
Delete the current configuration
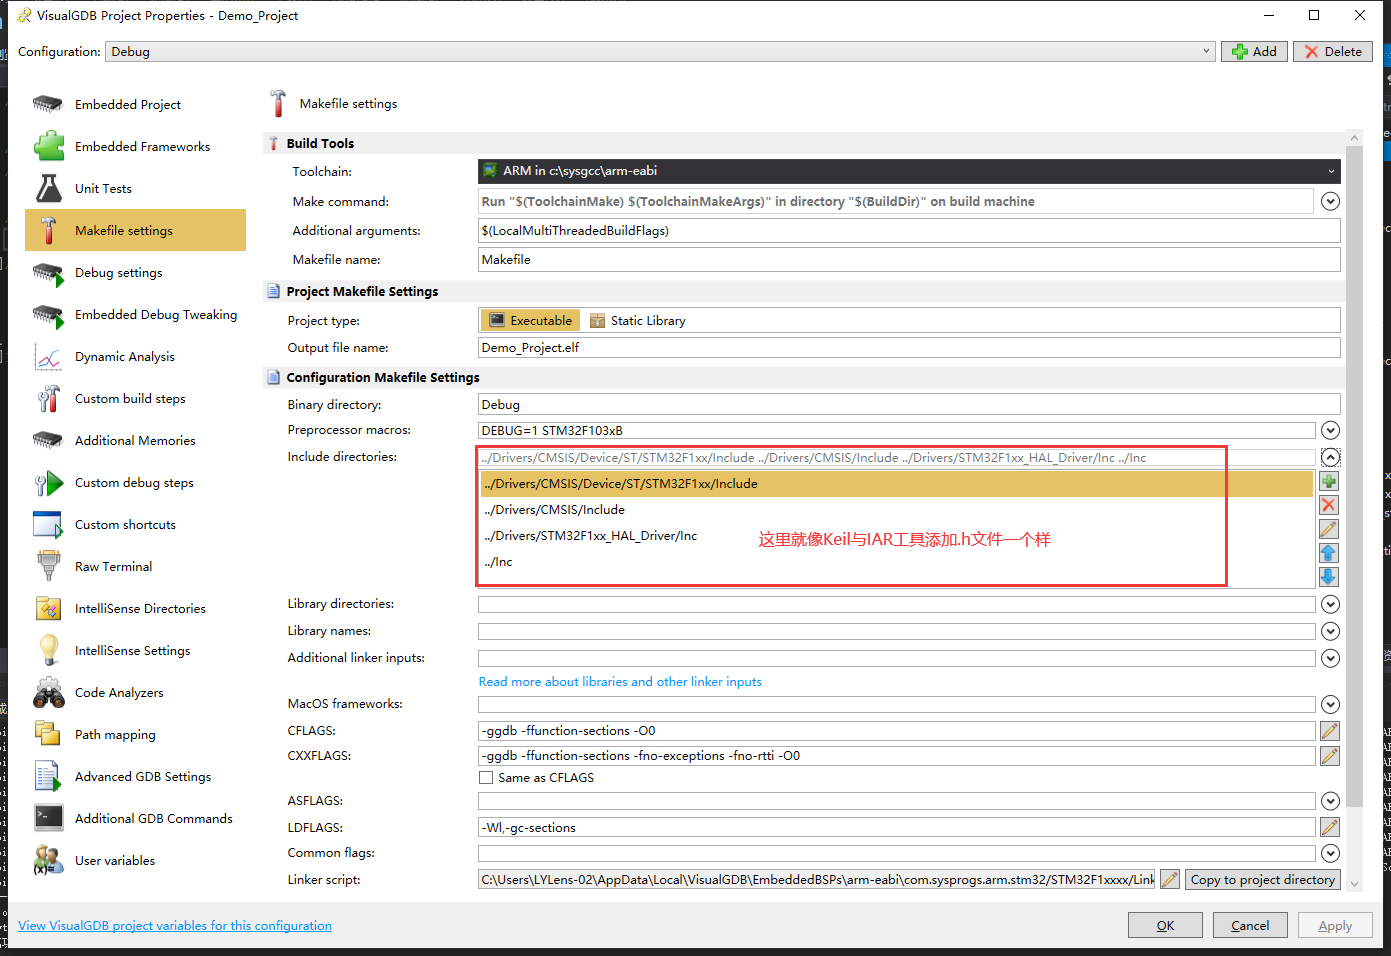(x=1333, y=51)
